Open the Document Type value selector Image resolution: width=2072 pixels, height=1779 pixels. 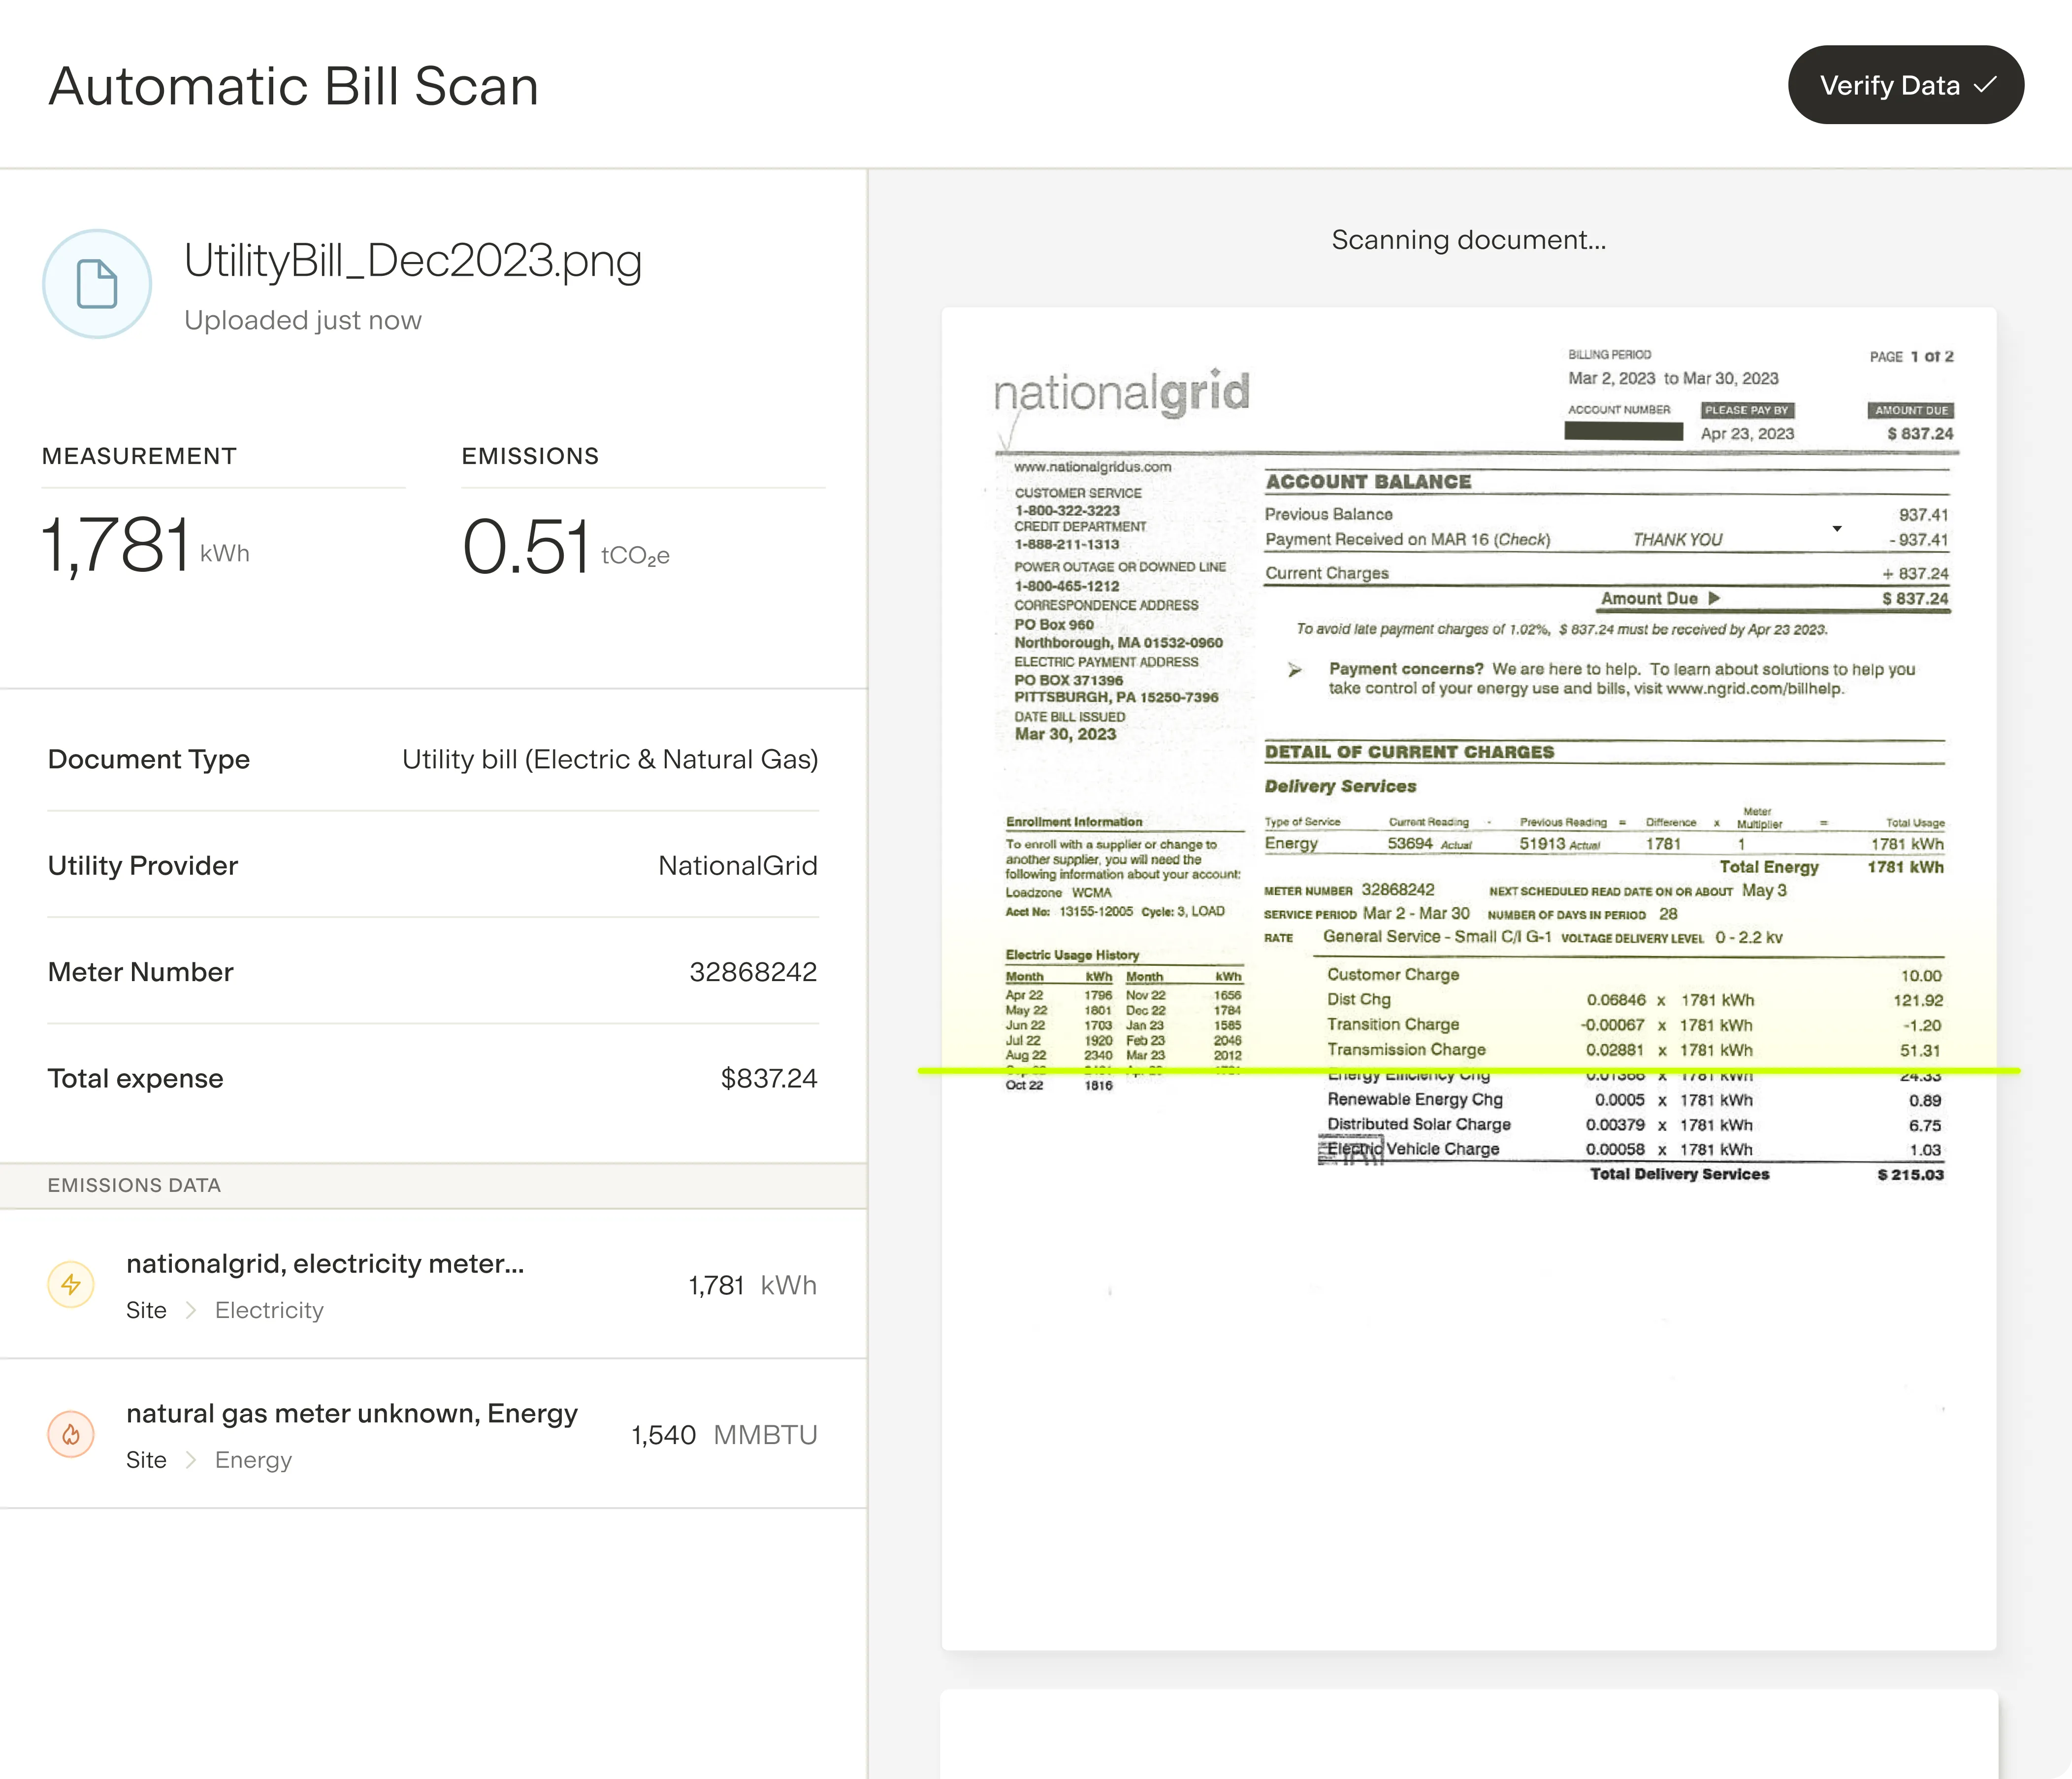pyautogui.click(x=610, y=759)
